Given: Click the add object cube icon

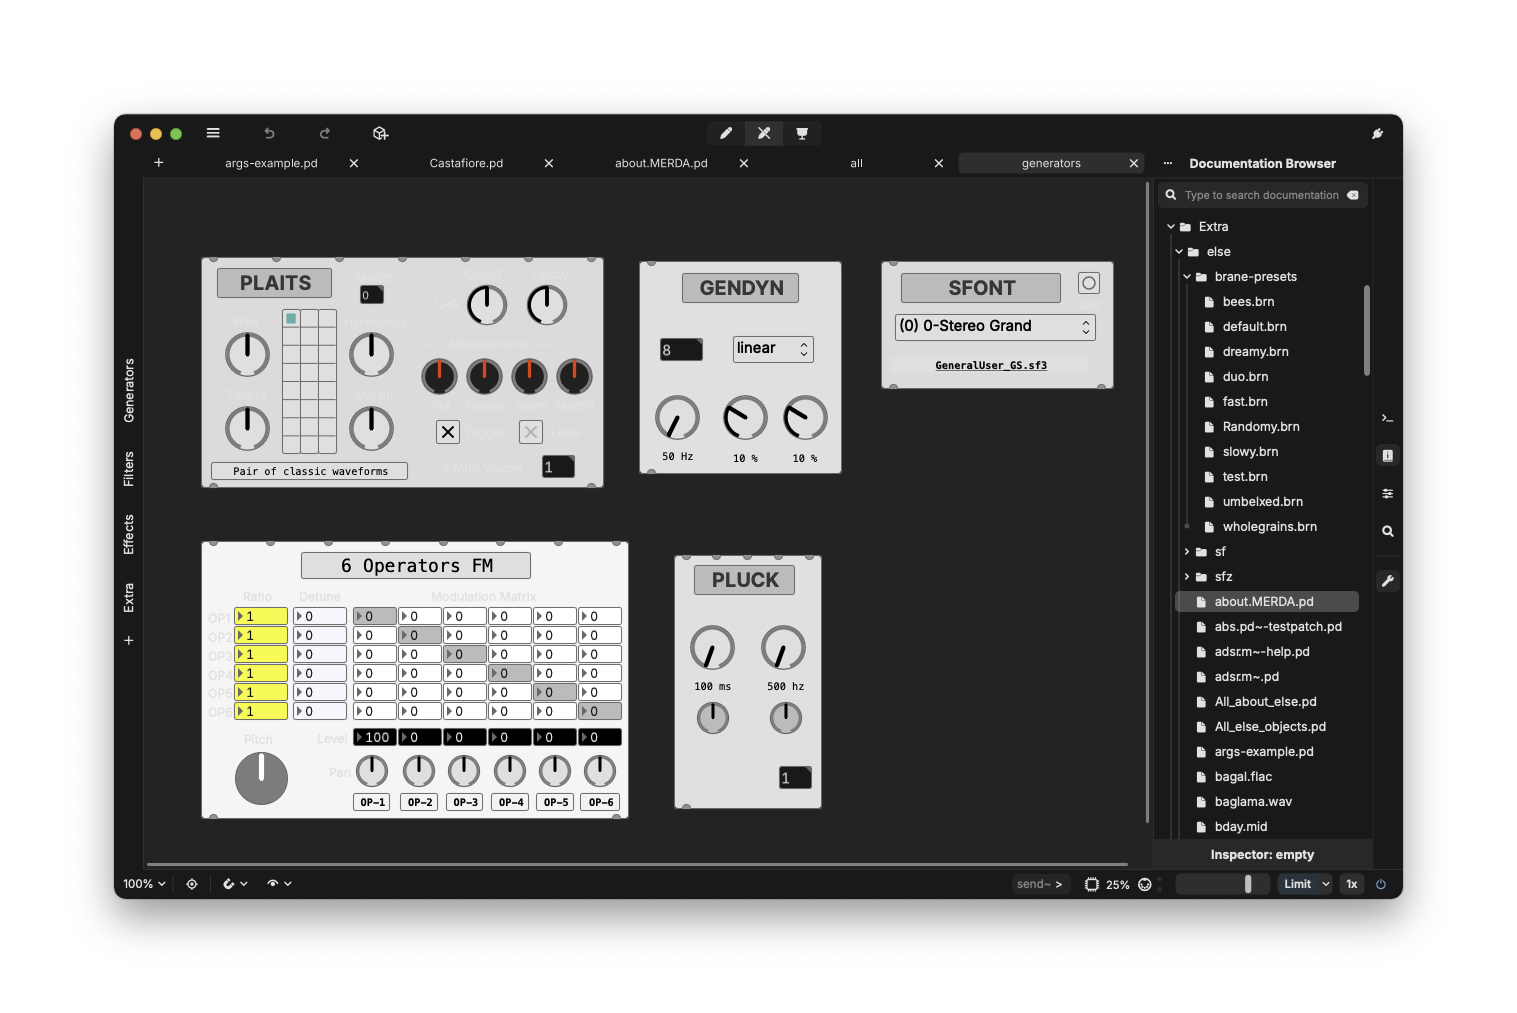Looking at the screenshot, I should click(x=380, y=133).
